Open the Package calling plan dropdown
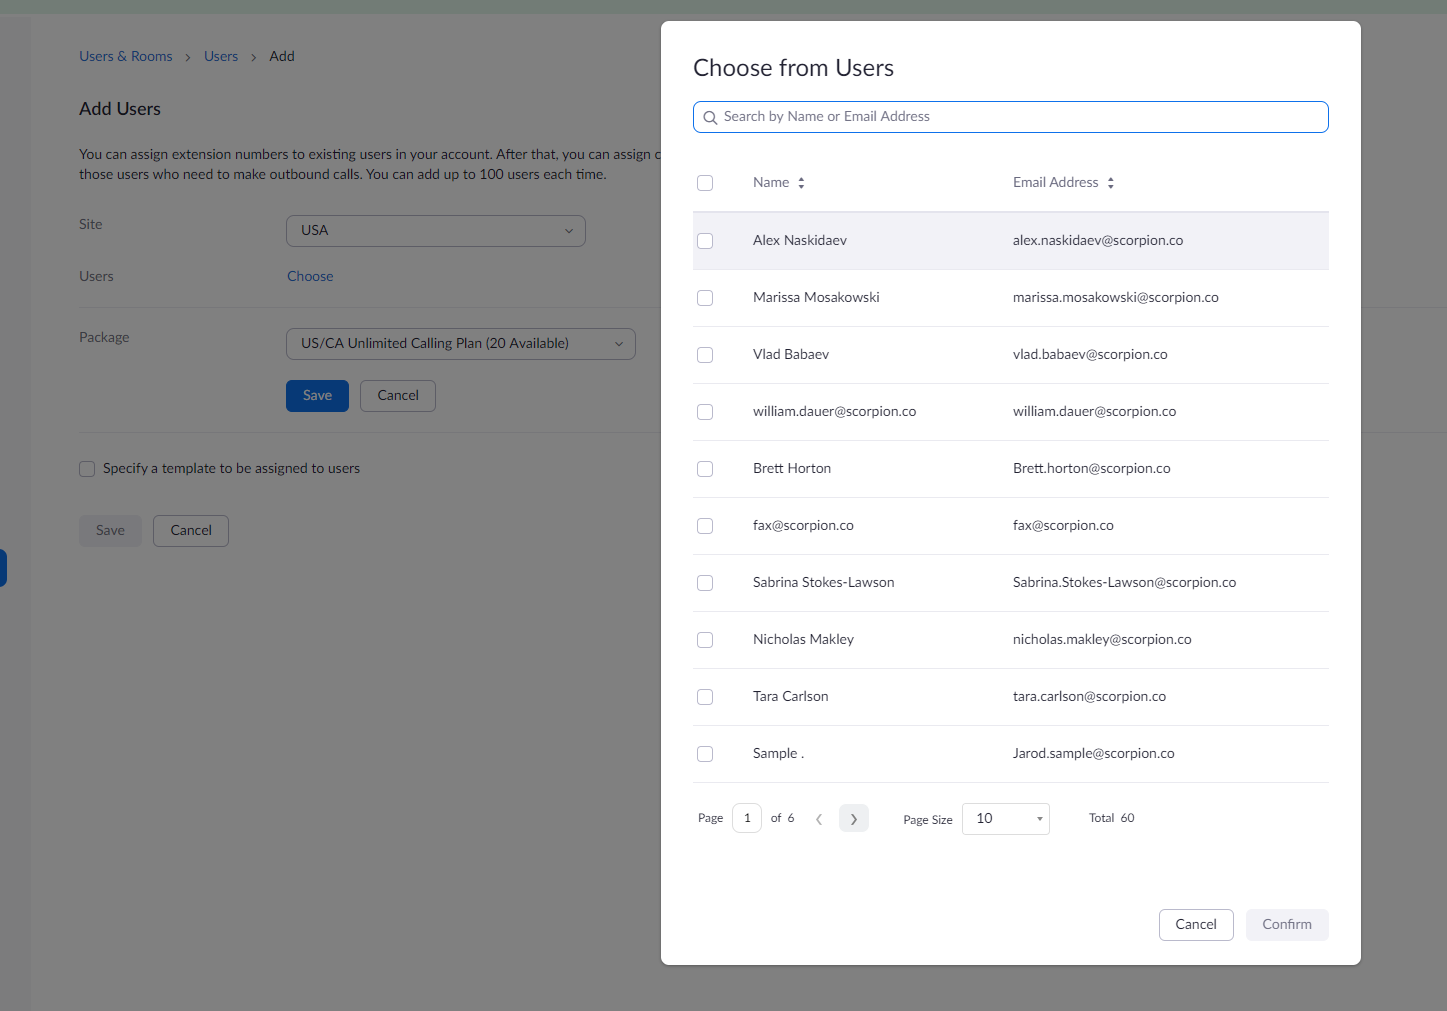This screenshot has height=1011, width=1447. pos(460,344)
